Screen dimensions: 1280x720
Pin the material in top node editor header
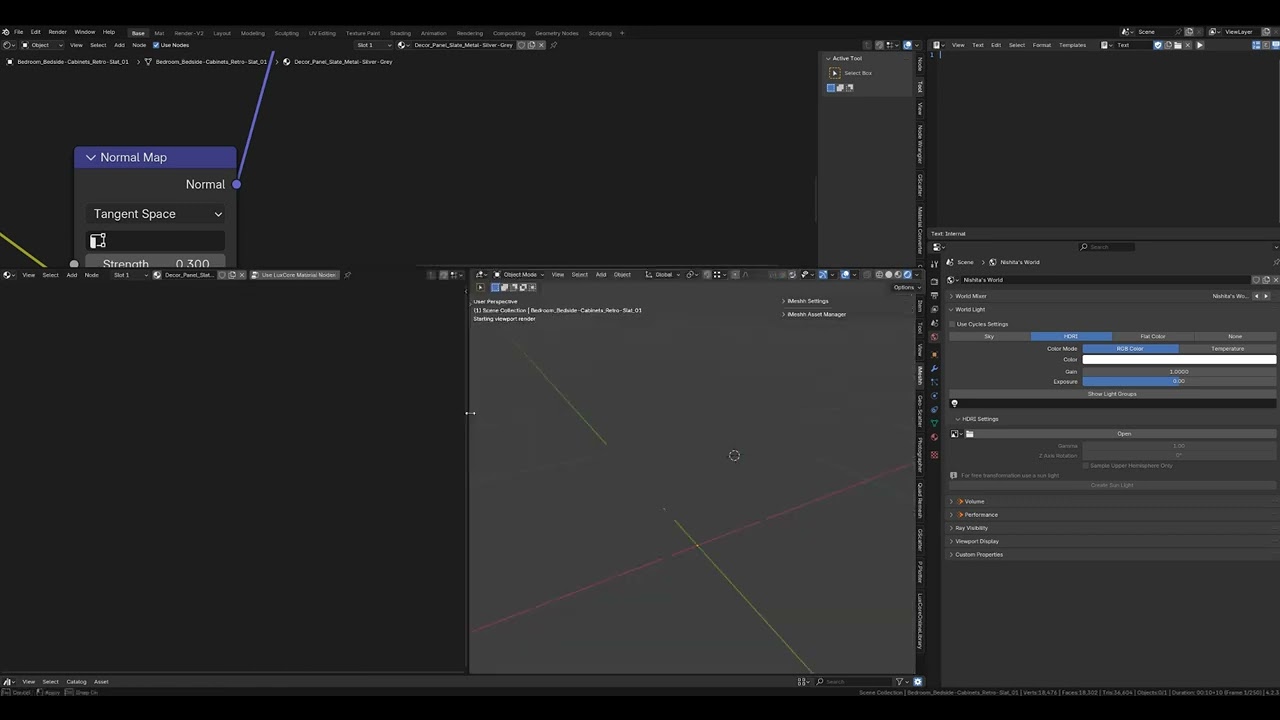pos(554,45)
